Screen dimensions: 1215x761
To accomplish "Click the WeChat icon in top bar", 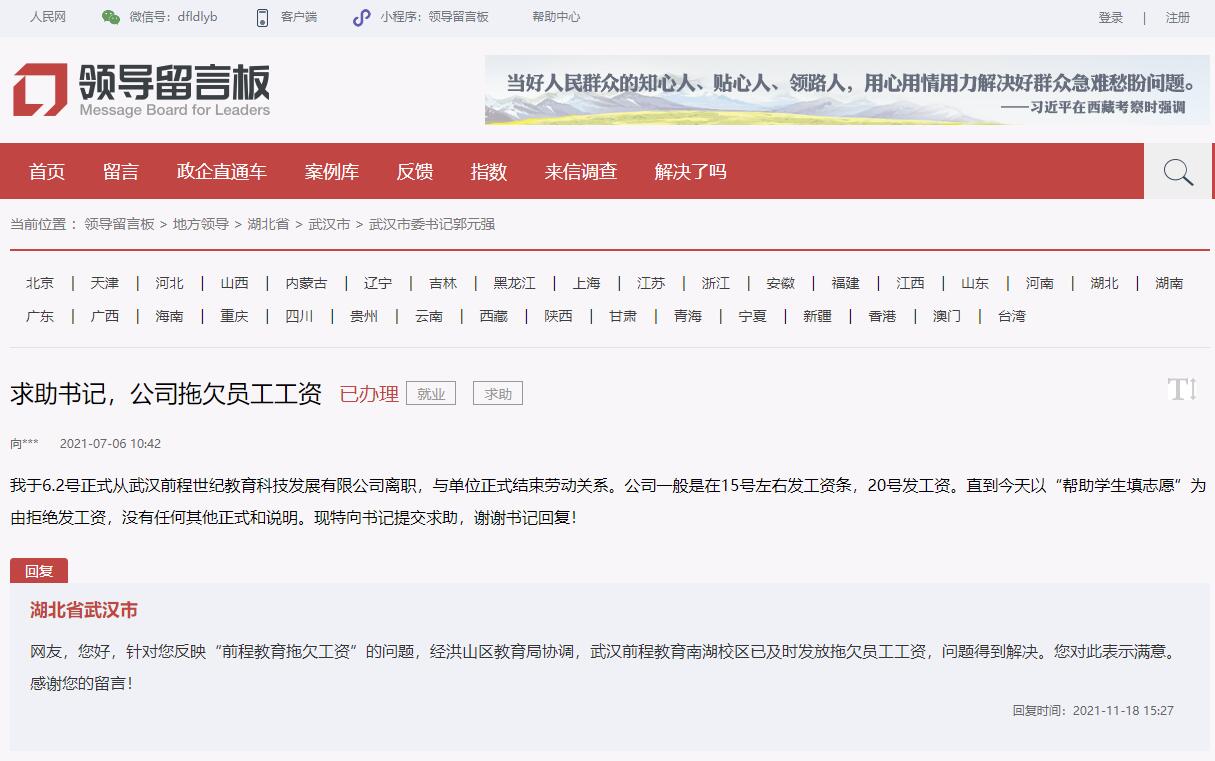I will click(x=111, y=17).
